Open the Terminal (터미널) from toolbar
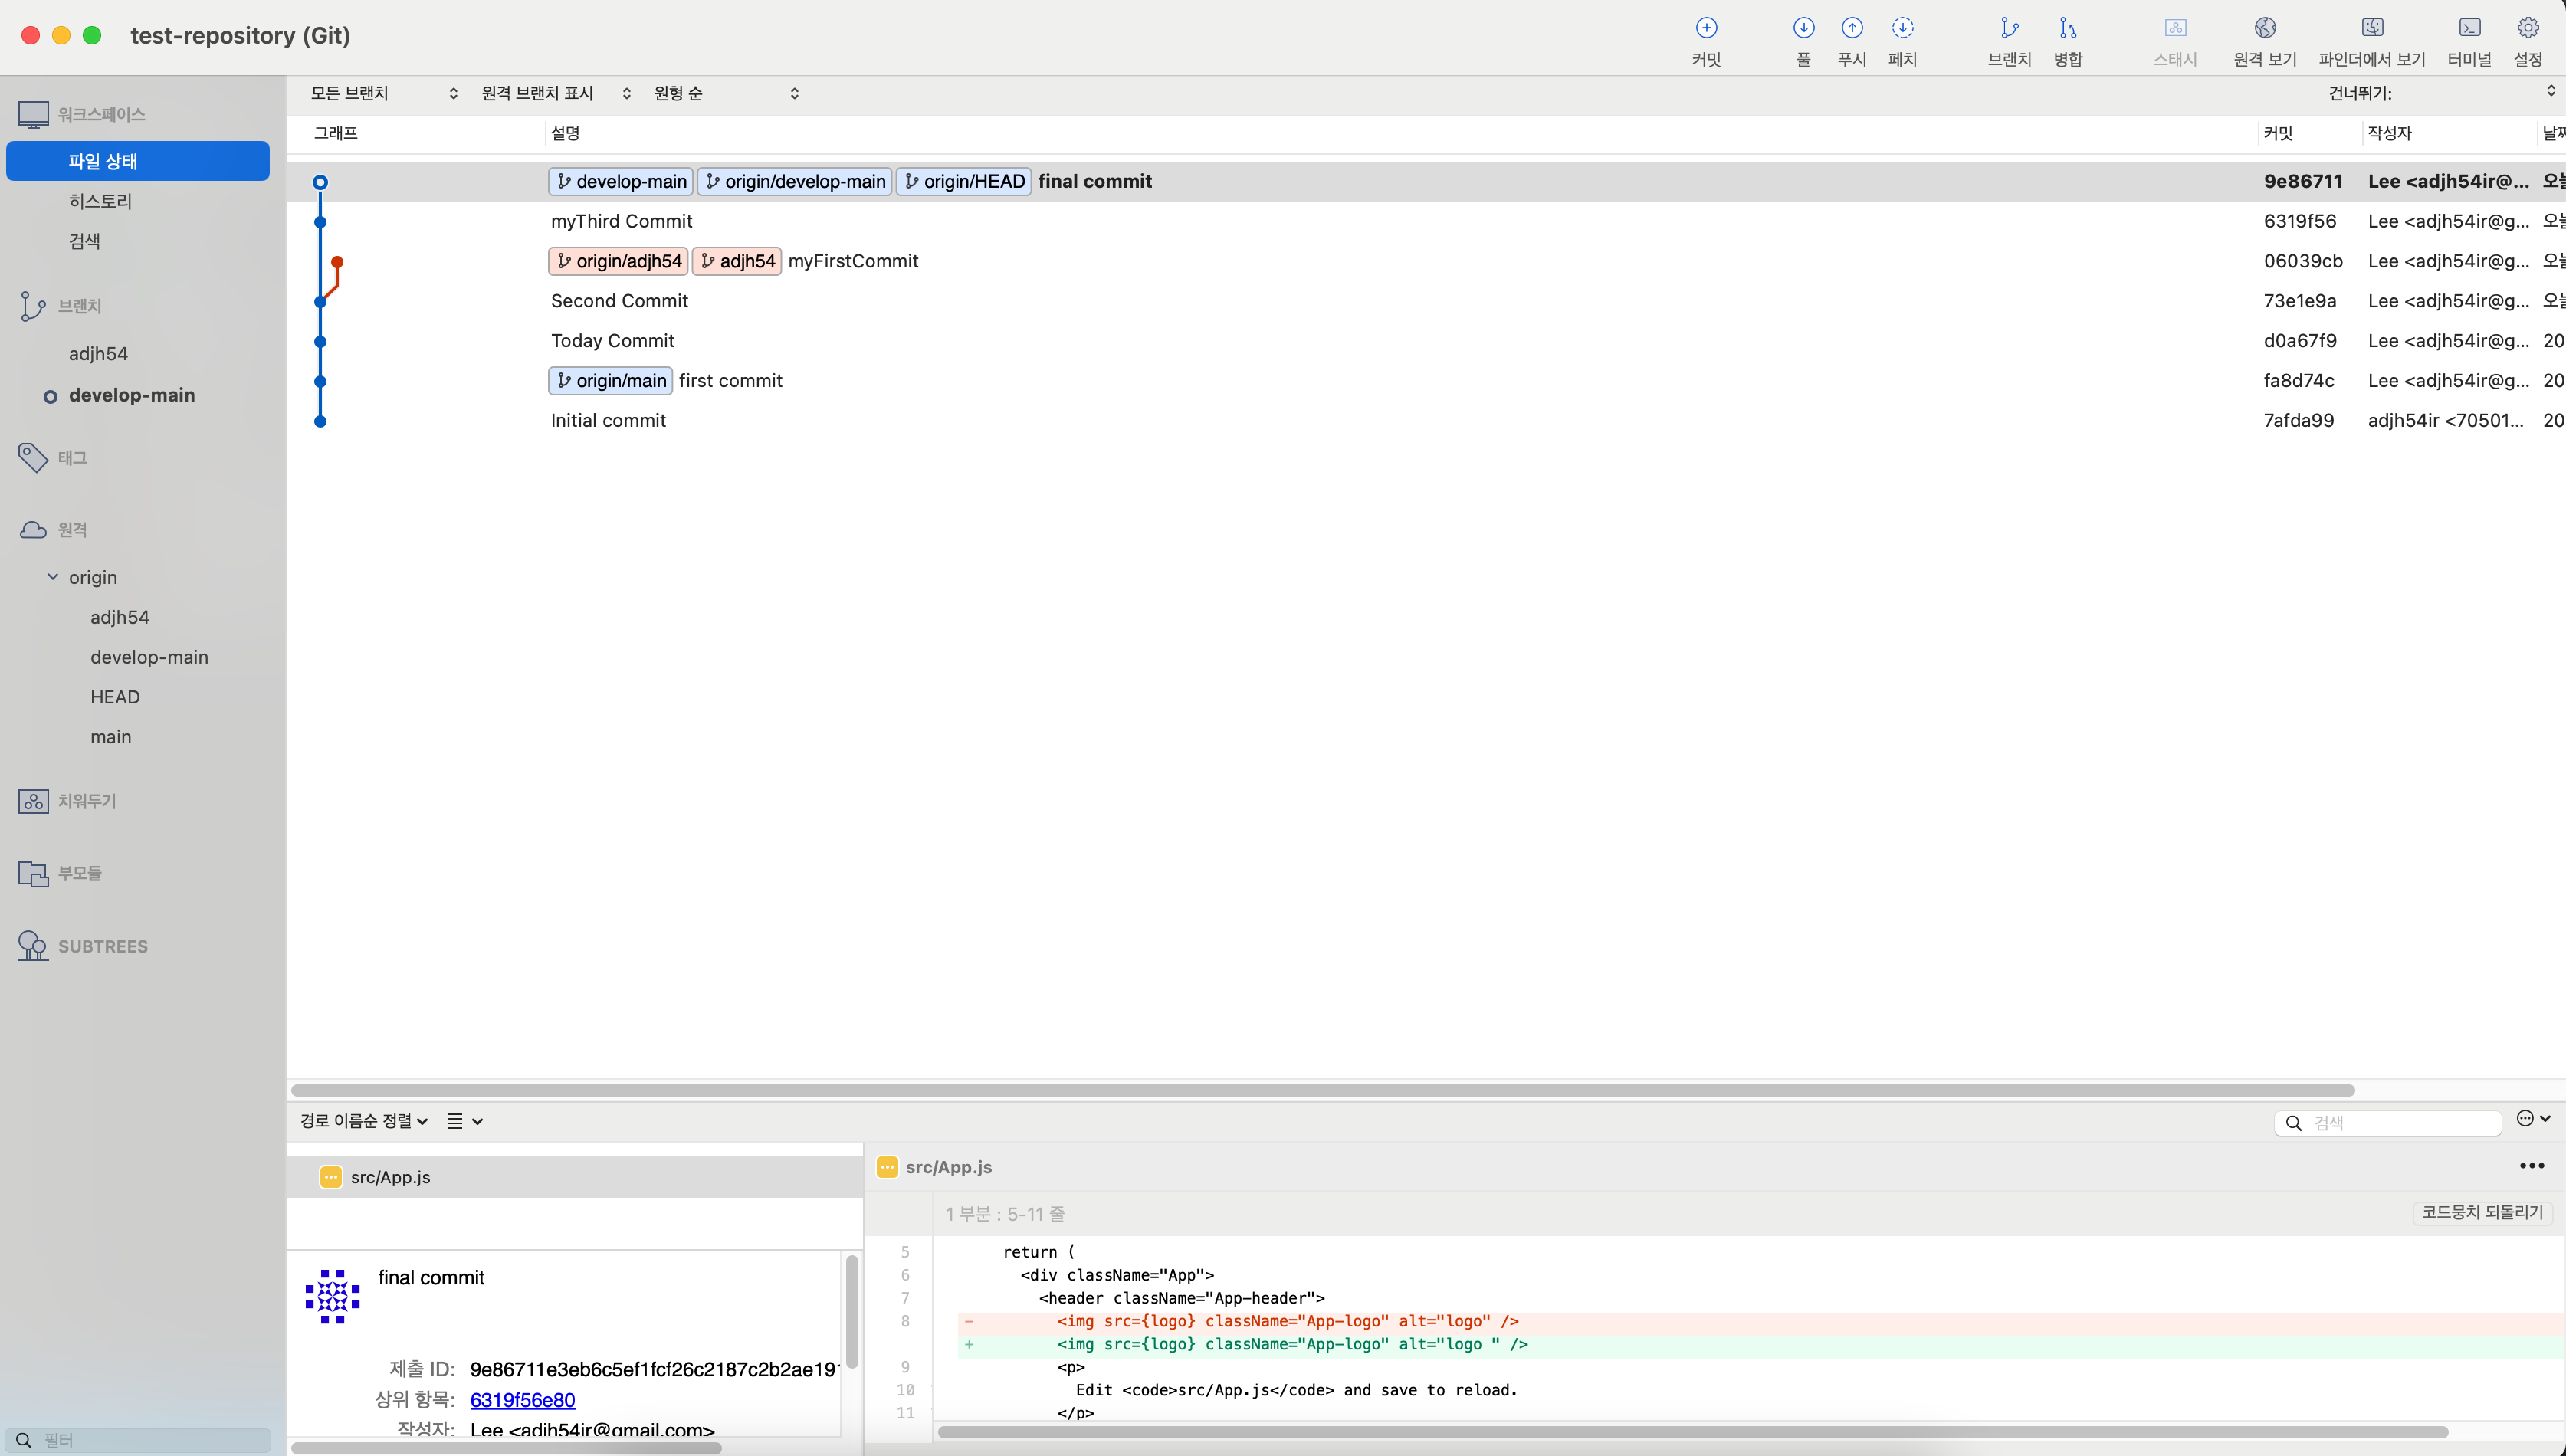 2469,29
